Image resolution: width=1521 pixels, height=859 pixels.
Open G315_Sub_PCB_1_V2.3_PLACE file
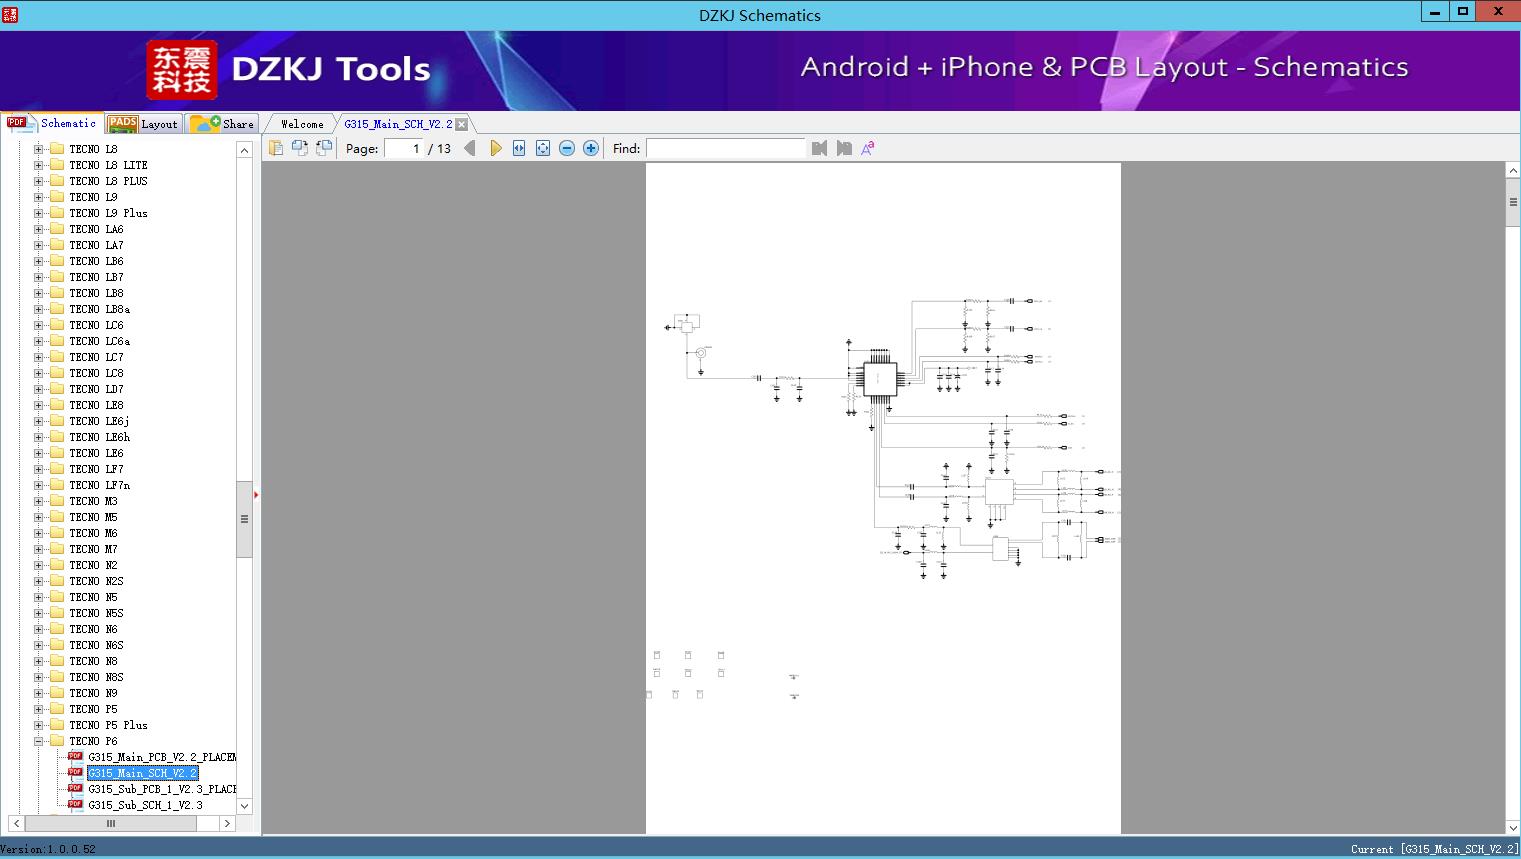(x=162, y=789)
